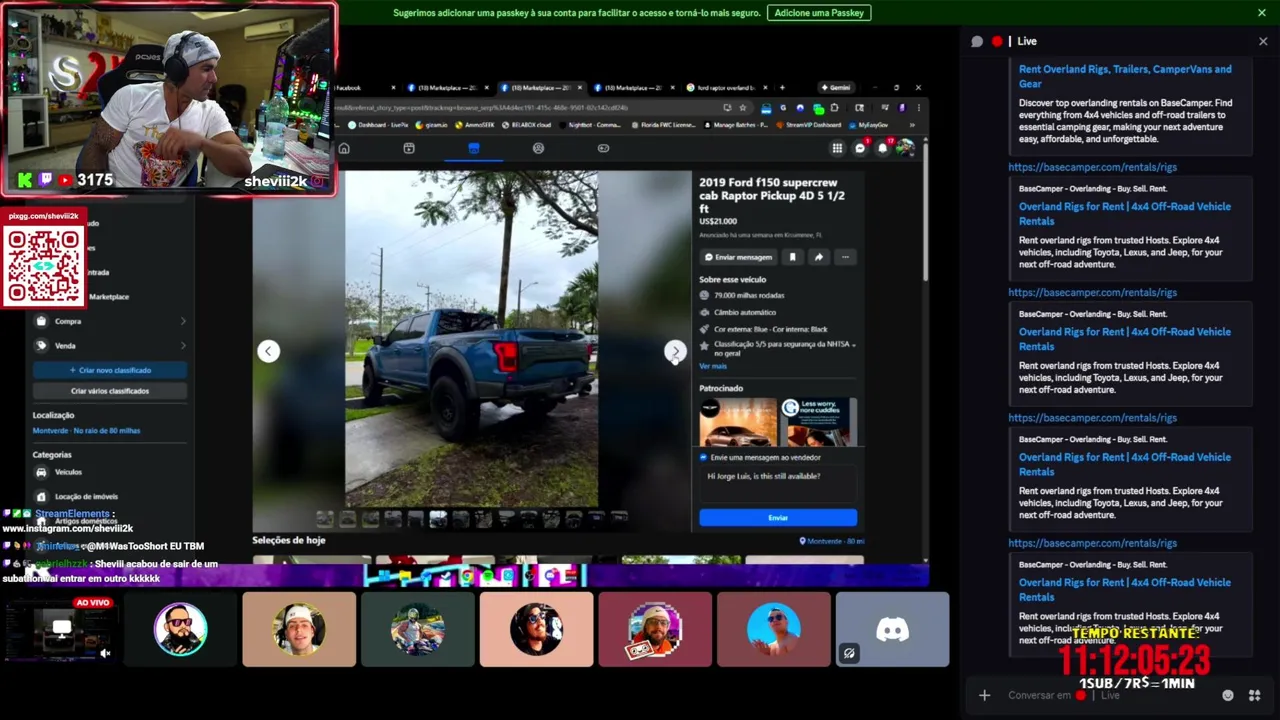Share the Raptor listing via arrow icon
This screenshot has width=1280, height=720.
pyautogui.click(x=818, y=257)
